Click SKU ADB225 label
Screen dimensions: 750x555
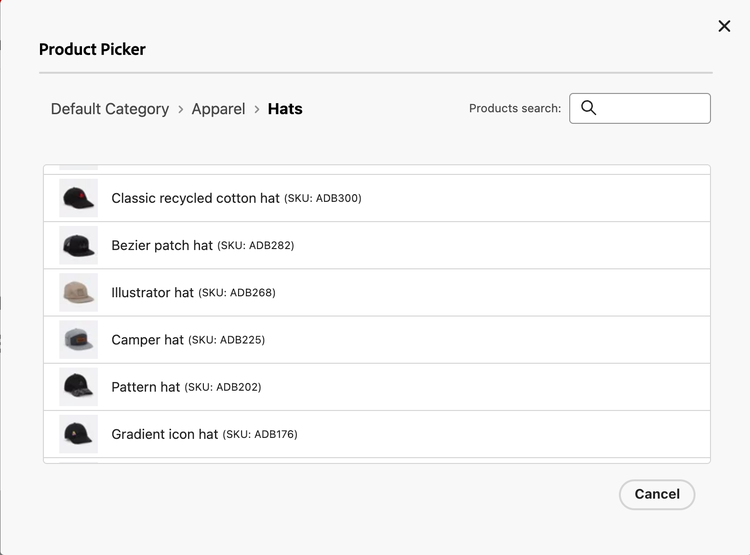coord(227,340)
